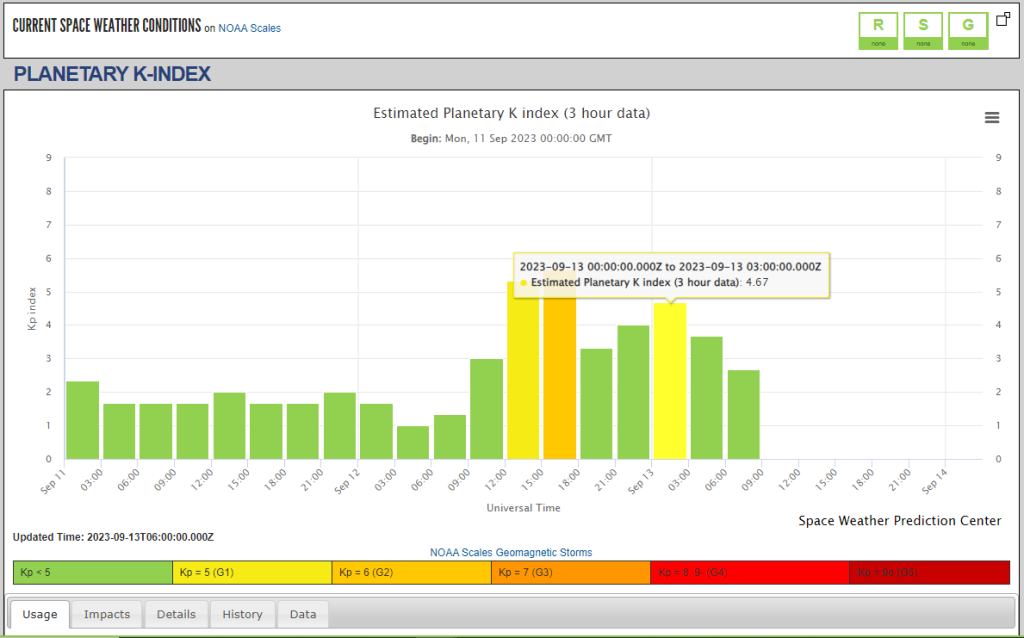
Task: Follow the NOAA Scales link in header
Action: (x=250, y=28)
